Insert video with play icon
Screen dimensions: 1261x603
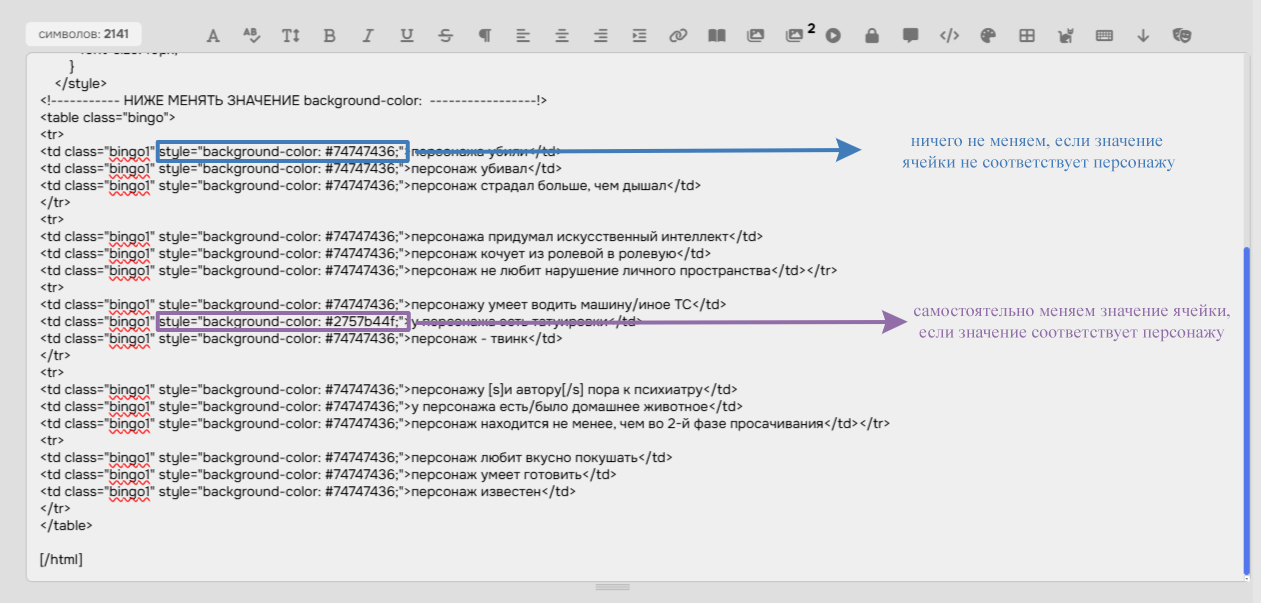click(x=833, y=36)
